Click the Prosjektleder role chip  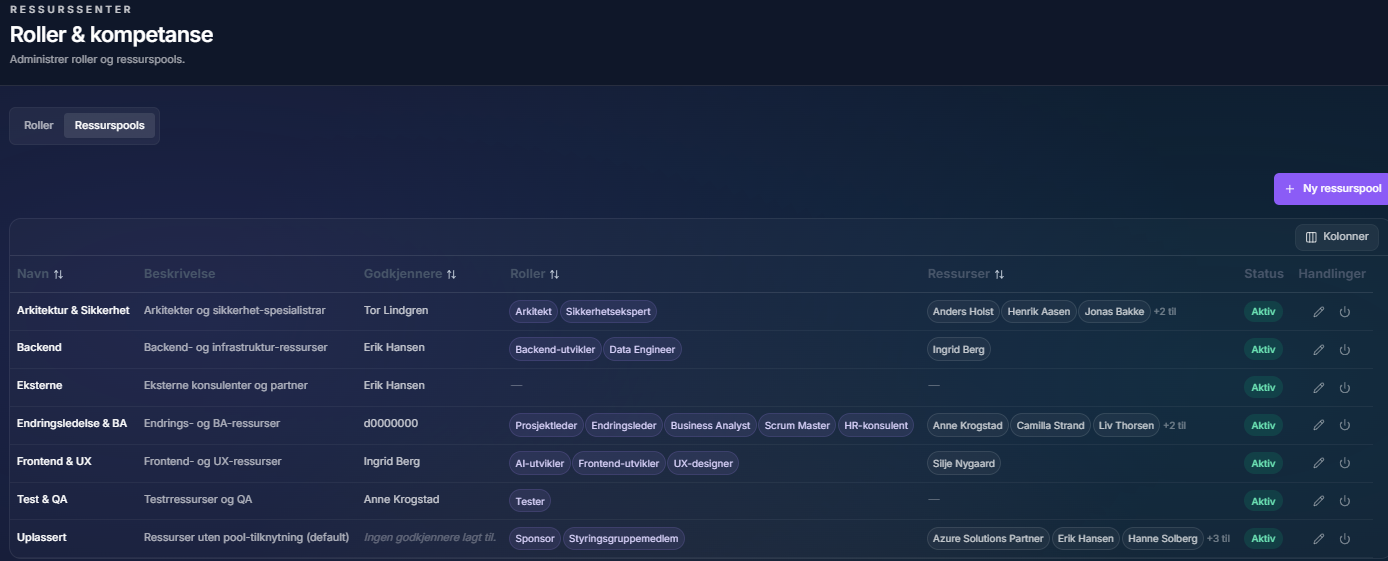click(546, 426)
